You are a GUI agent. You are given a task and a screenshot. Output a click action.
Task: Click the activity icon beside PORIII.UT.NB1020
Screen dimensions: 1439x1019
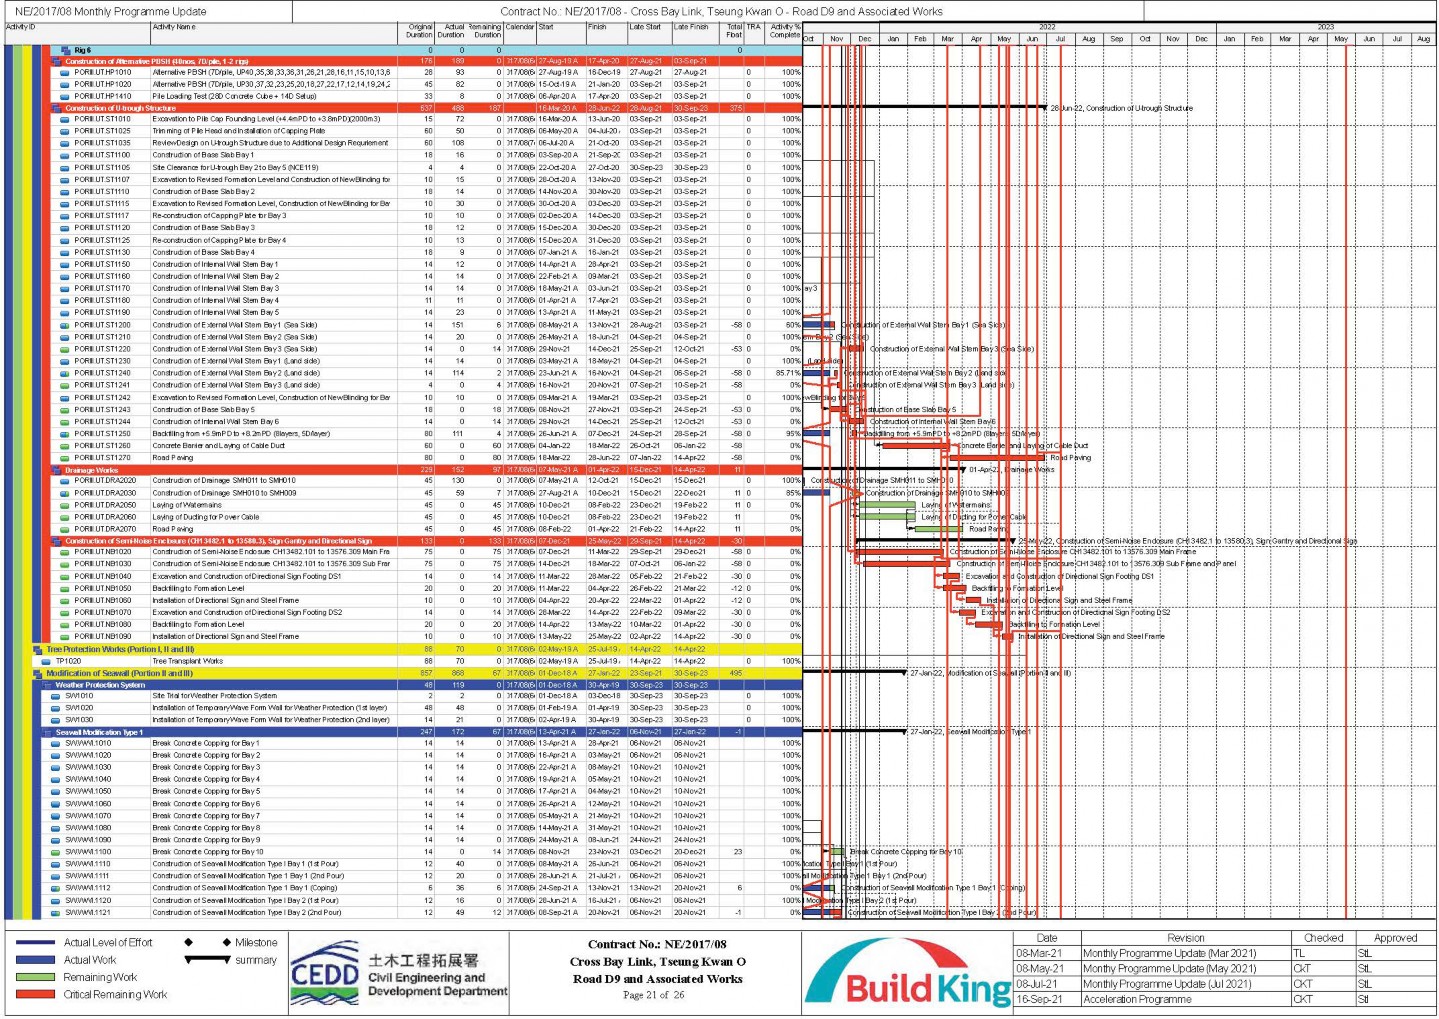coord(65,552)
